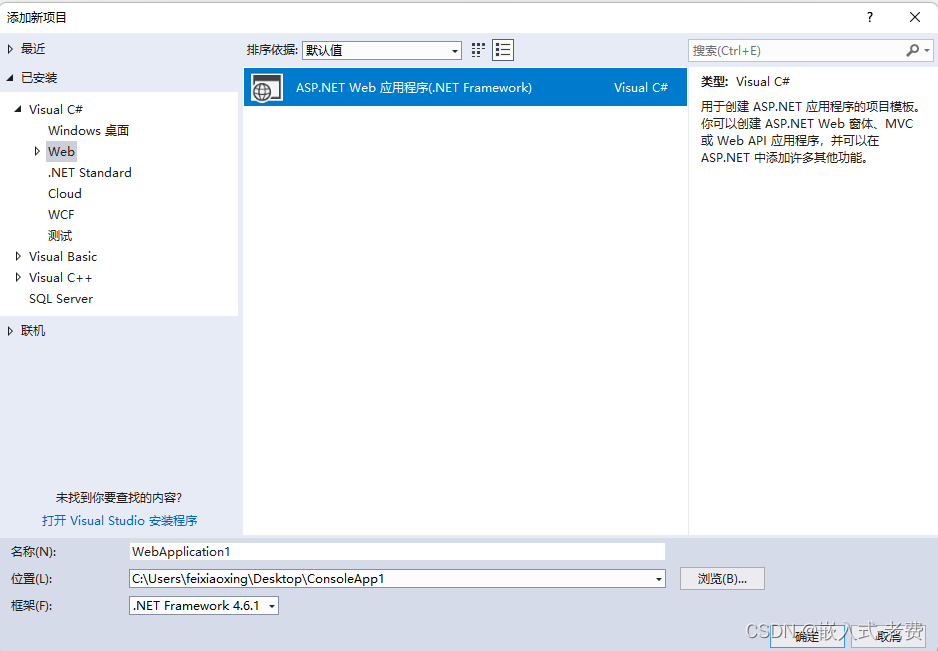Click the 打开 Visual Studio 安装程序 link
The image size is (938, 651).
120,520
